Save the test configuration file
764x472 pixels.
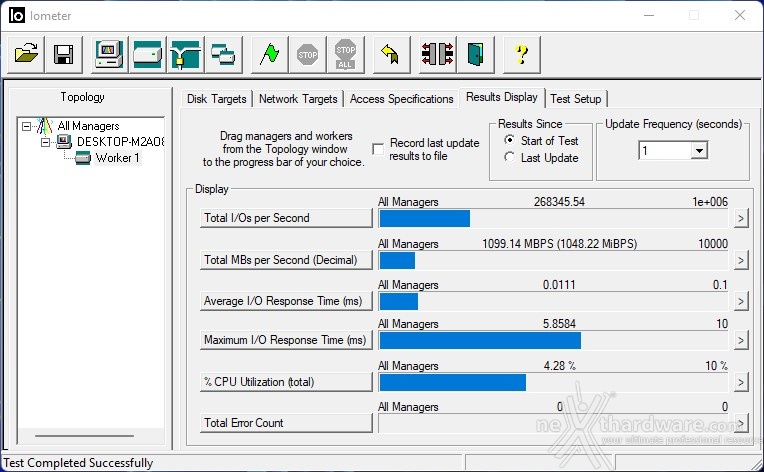(64, 54)
